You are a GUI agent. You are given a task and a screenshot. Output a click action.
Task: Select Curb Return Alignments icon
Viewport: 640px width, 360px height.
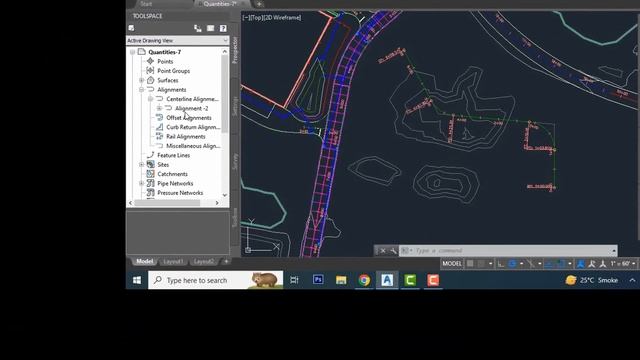click(159, 127)
